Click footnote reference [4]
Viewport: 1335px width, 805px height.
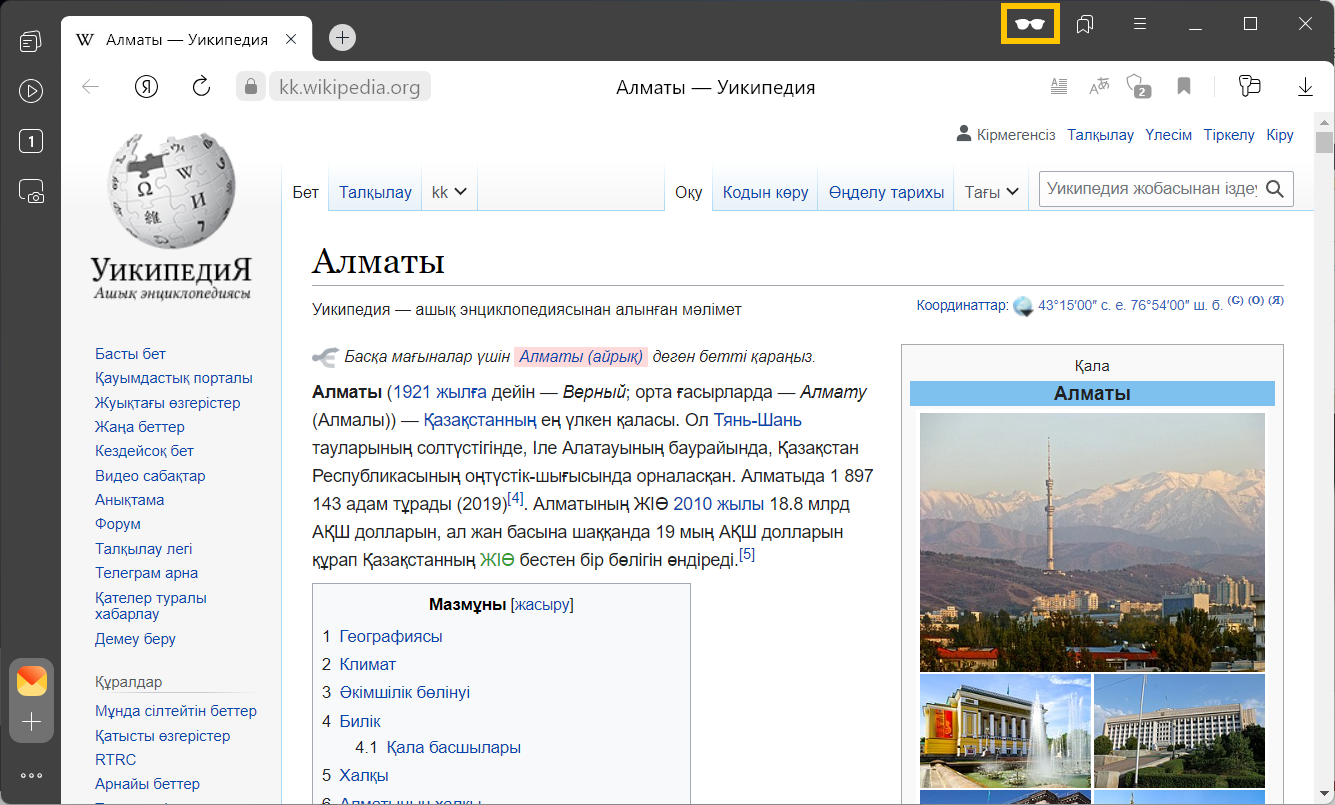pyautogui.click(x=516, y=497)
